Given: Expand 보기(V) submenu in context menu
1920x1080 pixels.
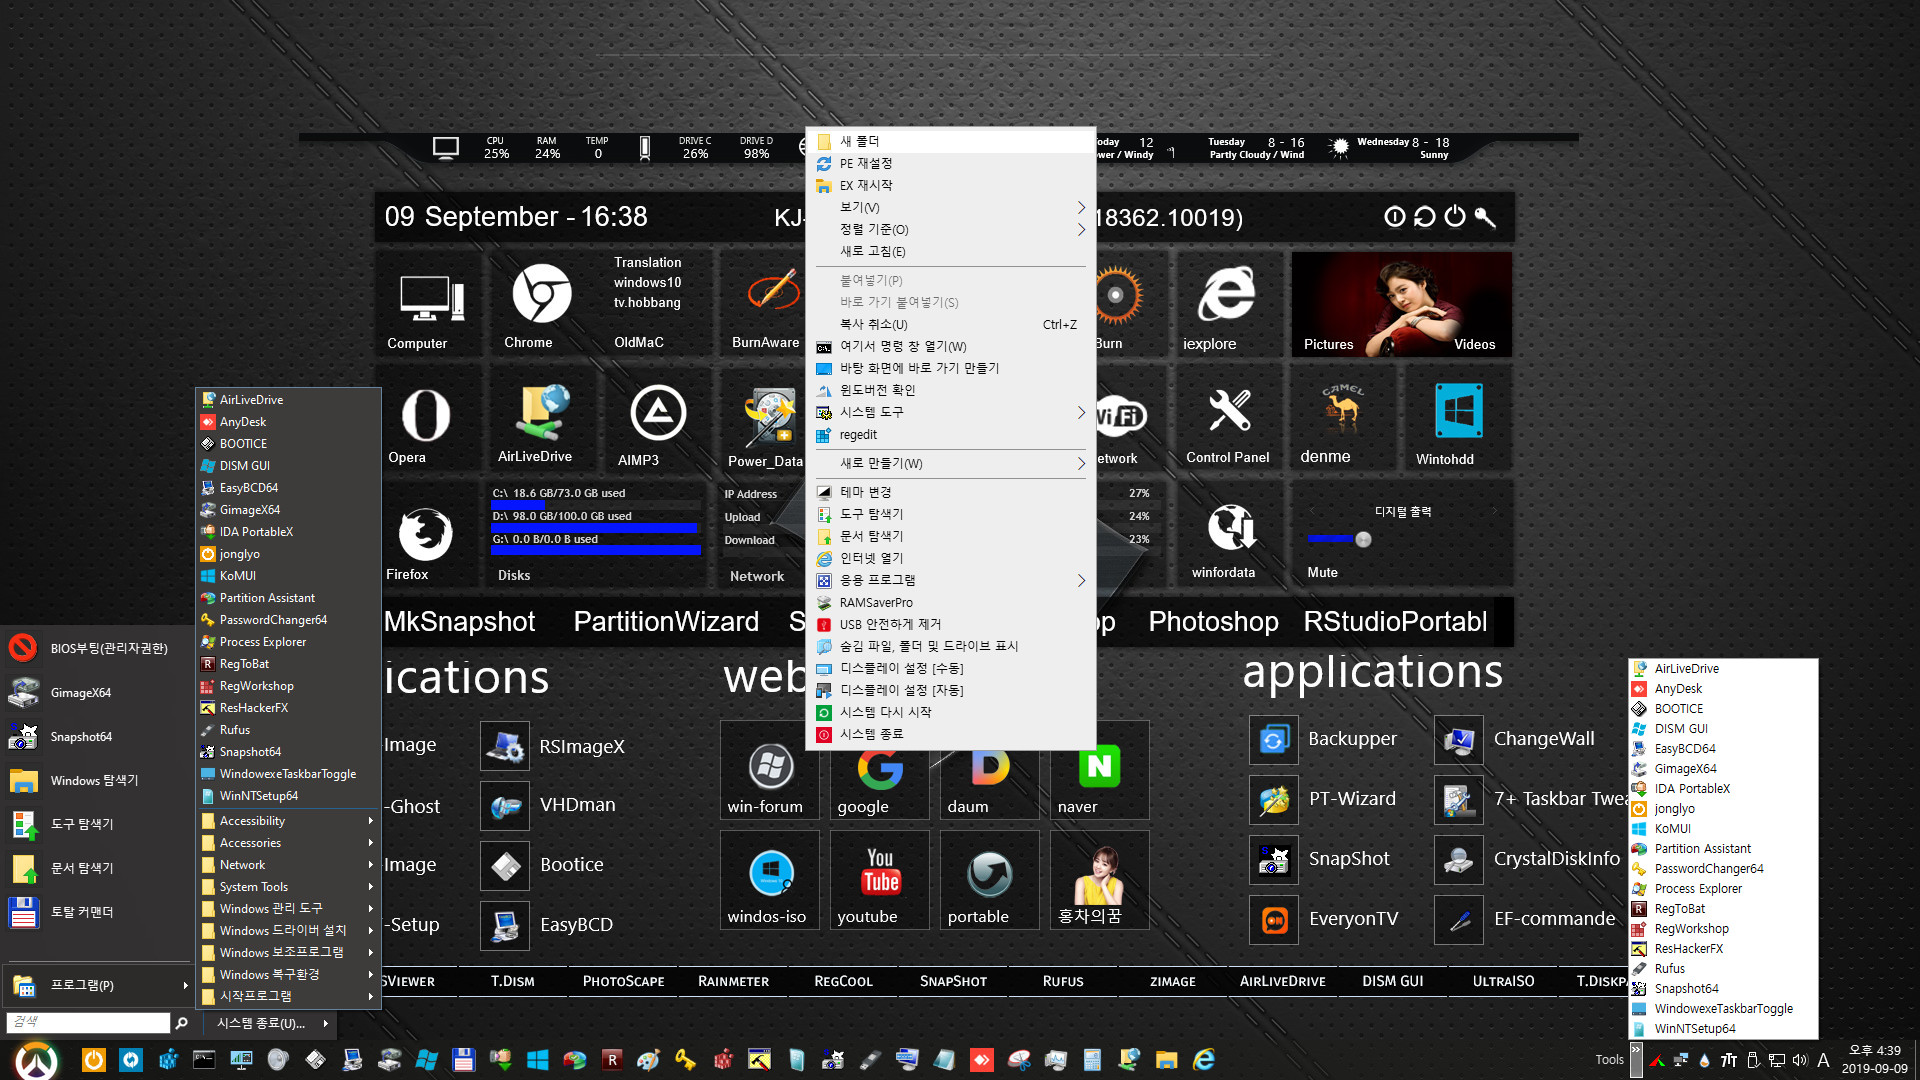Looking at the screenshot, I should [950, 208].
